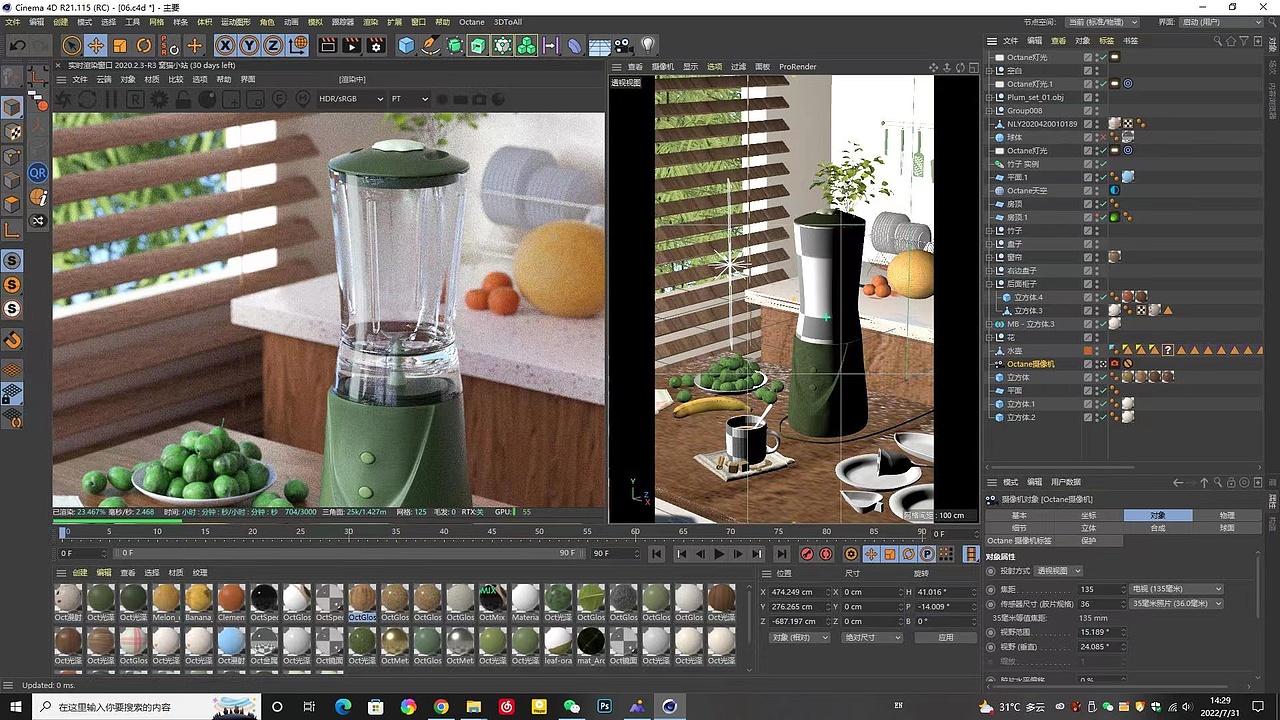
Task: Click the Windows Start button
Action: pyautogui.click(x=16, y=707)
